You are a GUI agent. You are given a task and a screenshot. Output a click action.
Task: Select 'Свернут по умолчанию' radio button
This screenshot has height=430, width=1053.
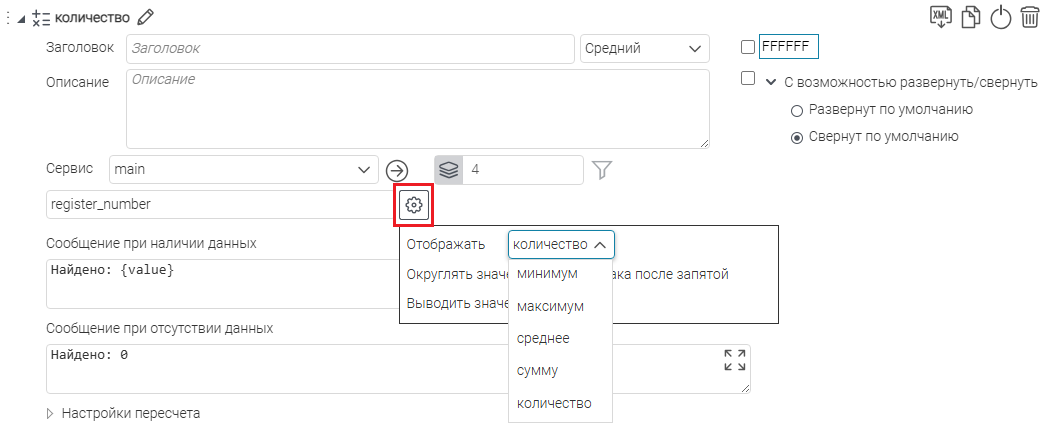[x=797, y=138]
